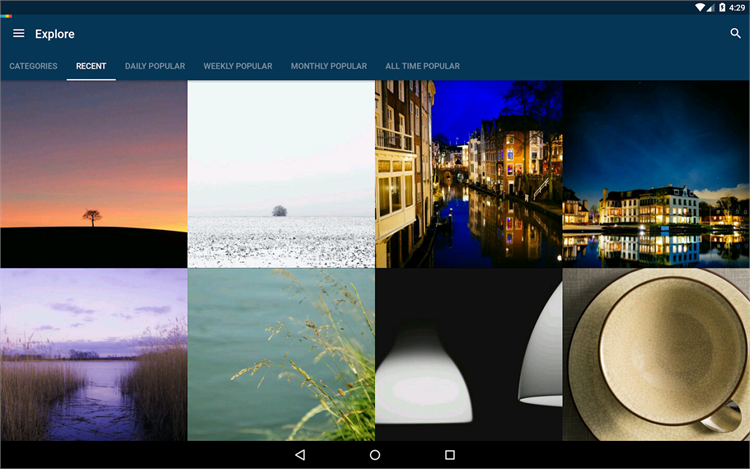Image resolution: width=750 pixels, height=469 pixels.
Task: Tap the battery status icon
Action: [x=722, y=7]
